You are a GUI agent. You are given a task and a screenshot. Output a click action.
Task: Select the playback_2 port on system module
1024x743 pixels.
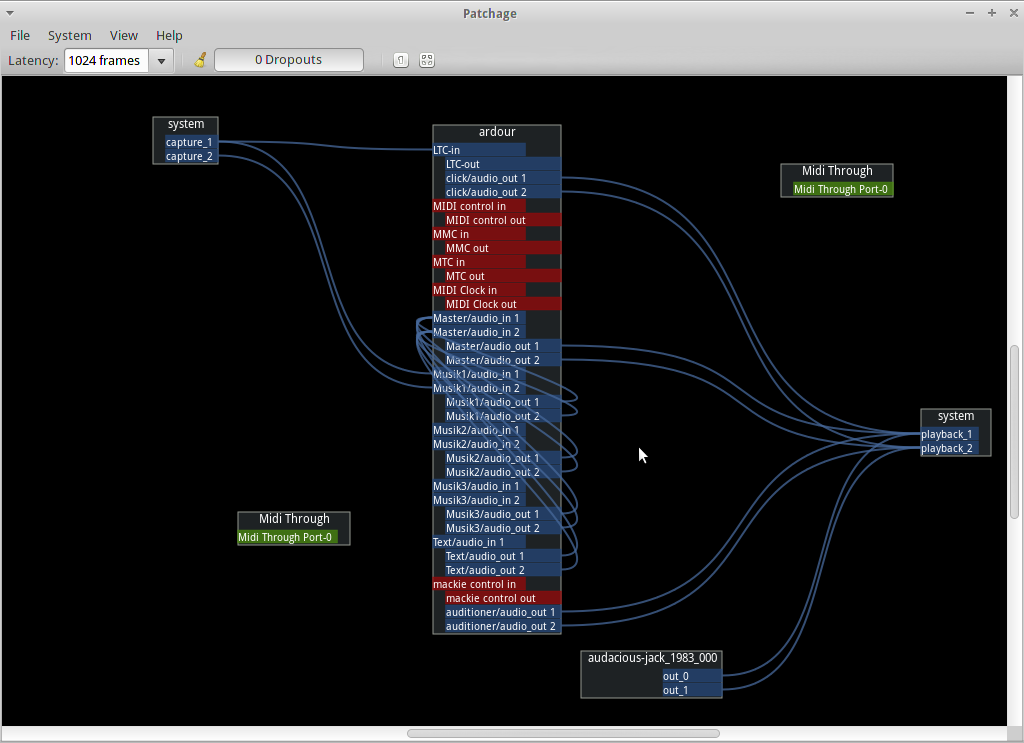pyautogui.click(x=946, y=449)
